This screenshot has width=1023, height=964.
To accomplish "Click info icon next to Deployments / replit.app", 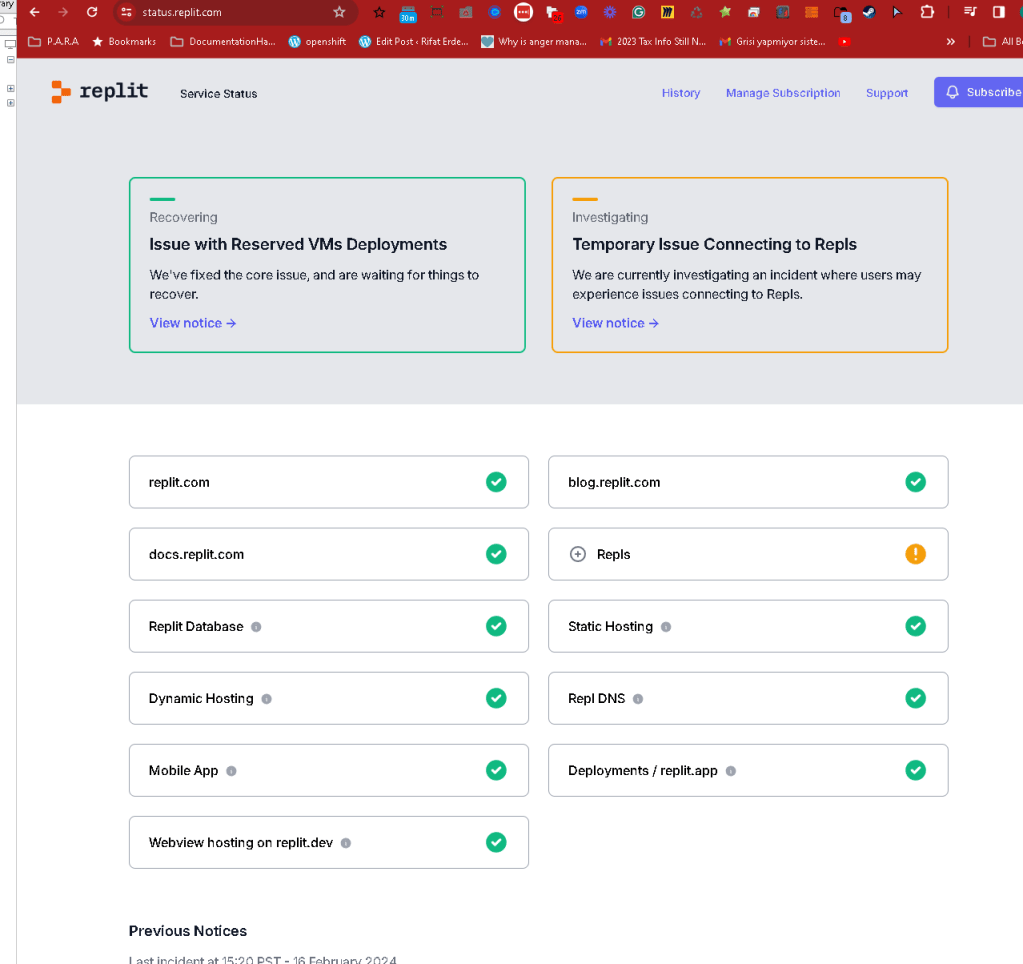I will click(x=731, y=771).
